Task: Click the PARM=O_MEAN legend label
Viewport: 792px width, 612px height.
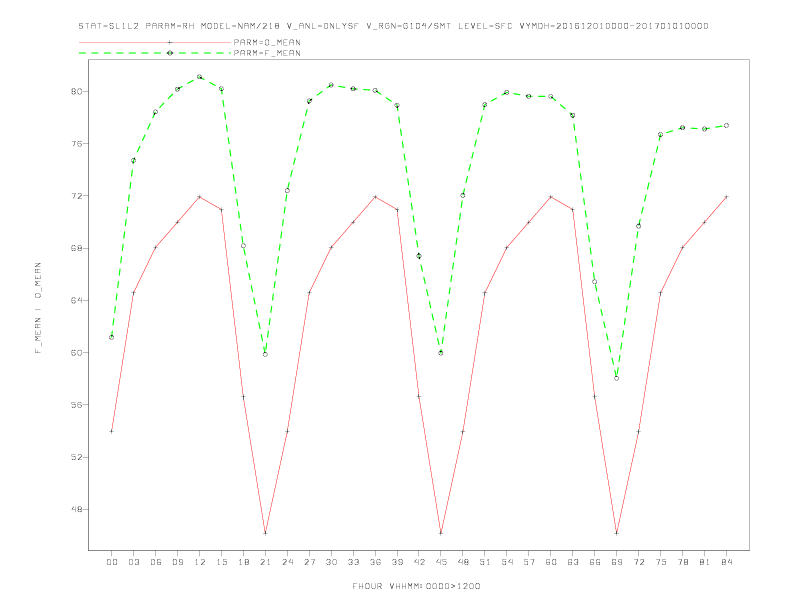Action: (x=267, y=42)
